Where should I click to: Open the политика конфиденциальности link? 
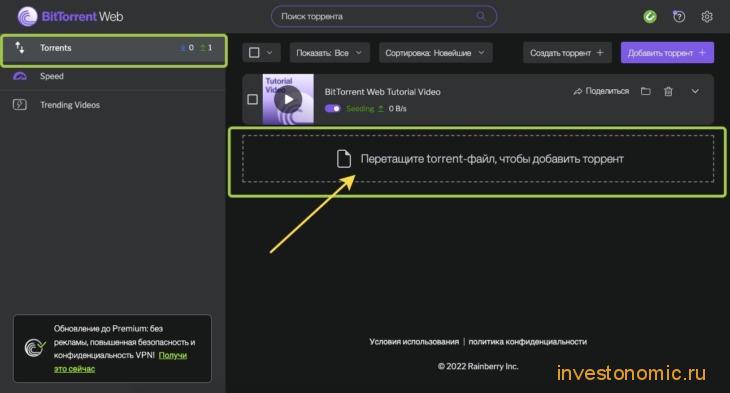[527, 341]
